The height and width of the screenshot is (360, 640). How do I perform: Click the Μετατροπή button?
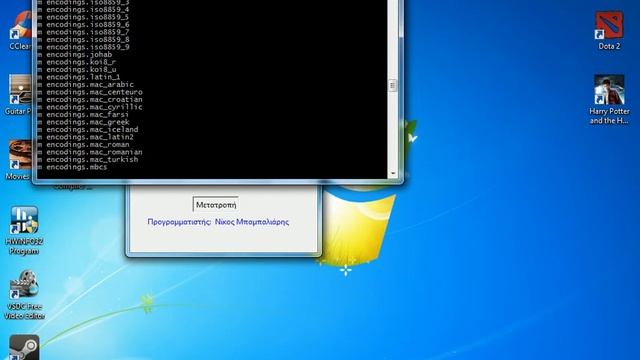pyautogui.click(x=216, y=205)
